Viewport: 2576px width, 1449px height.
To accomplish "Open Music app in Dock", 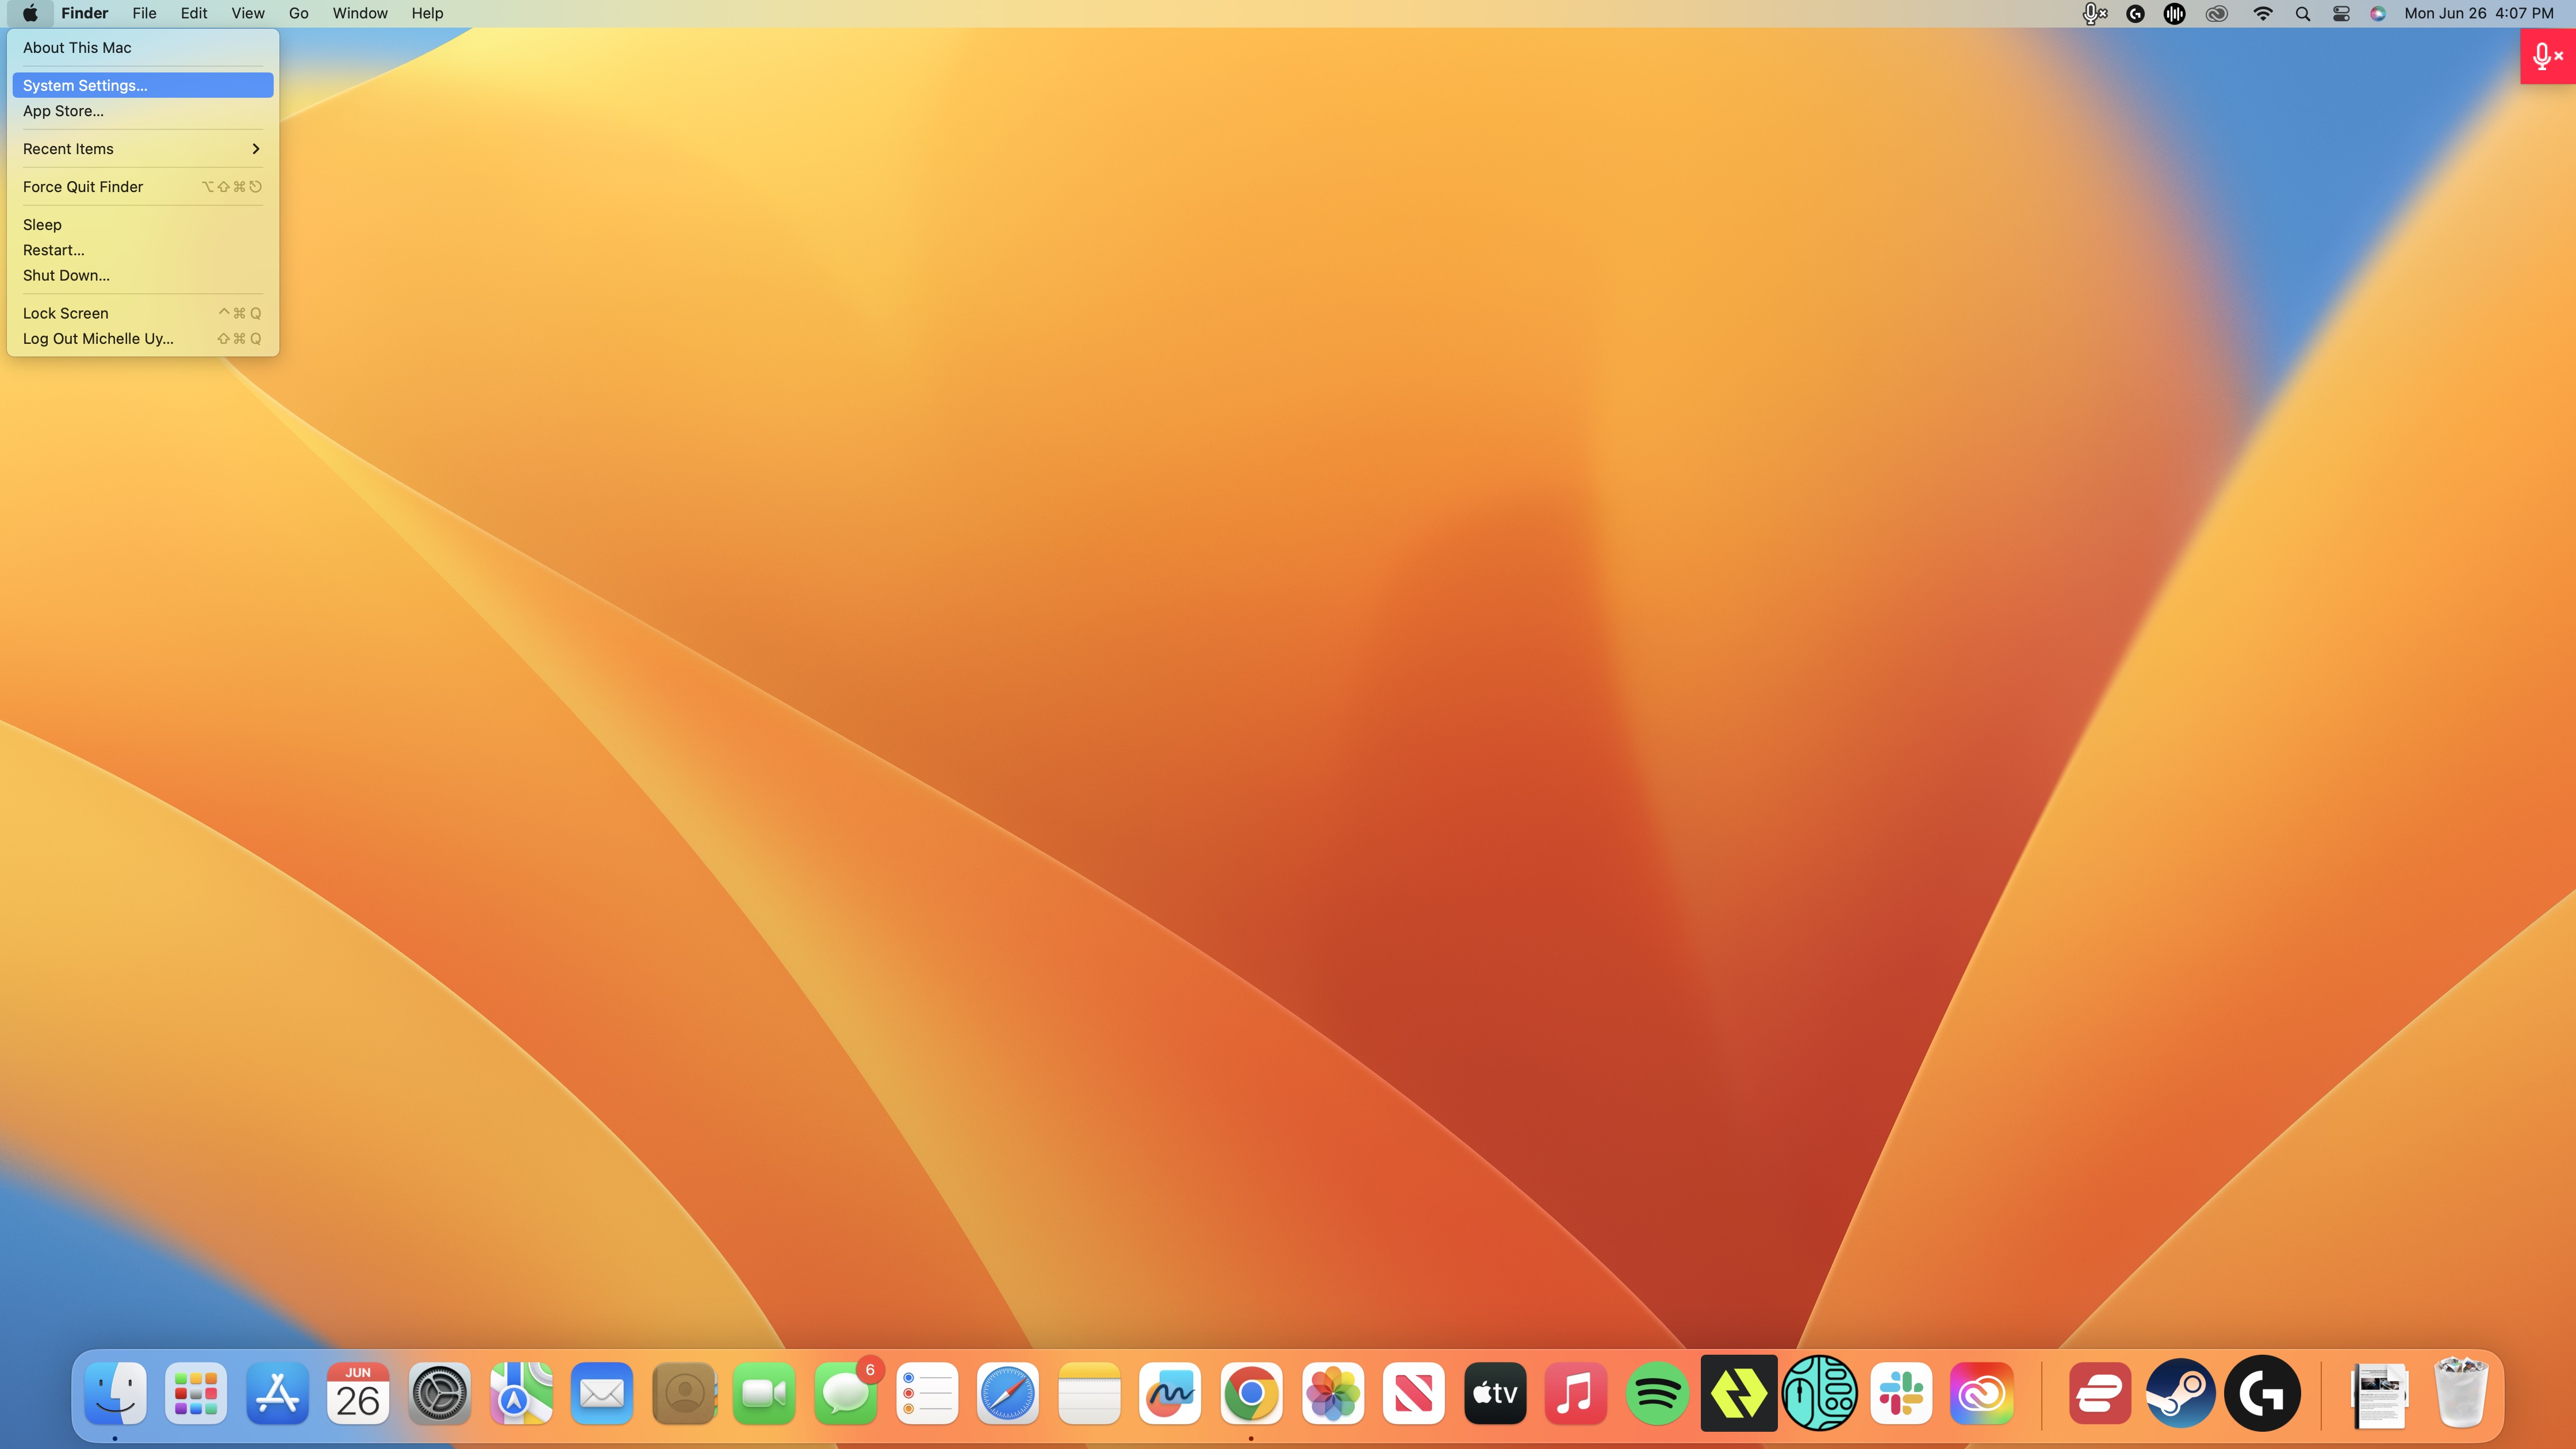I will click(x=1576, y=1393).
